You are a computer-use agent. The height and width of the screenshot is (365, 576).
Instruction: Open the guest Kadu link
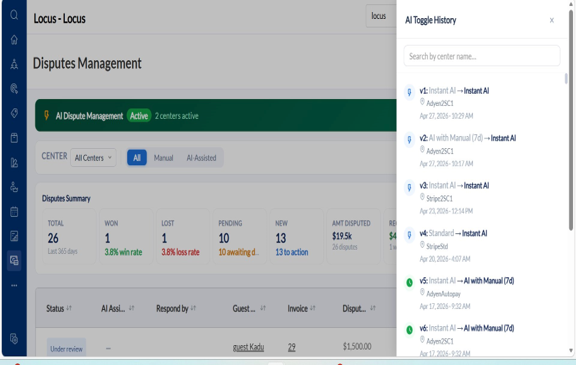(x=248, y=347)
